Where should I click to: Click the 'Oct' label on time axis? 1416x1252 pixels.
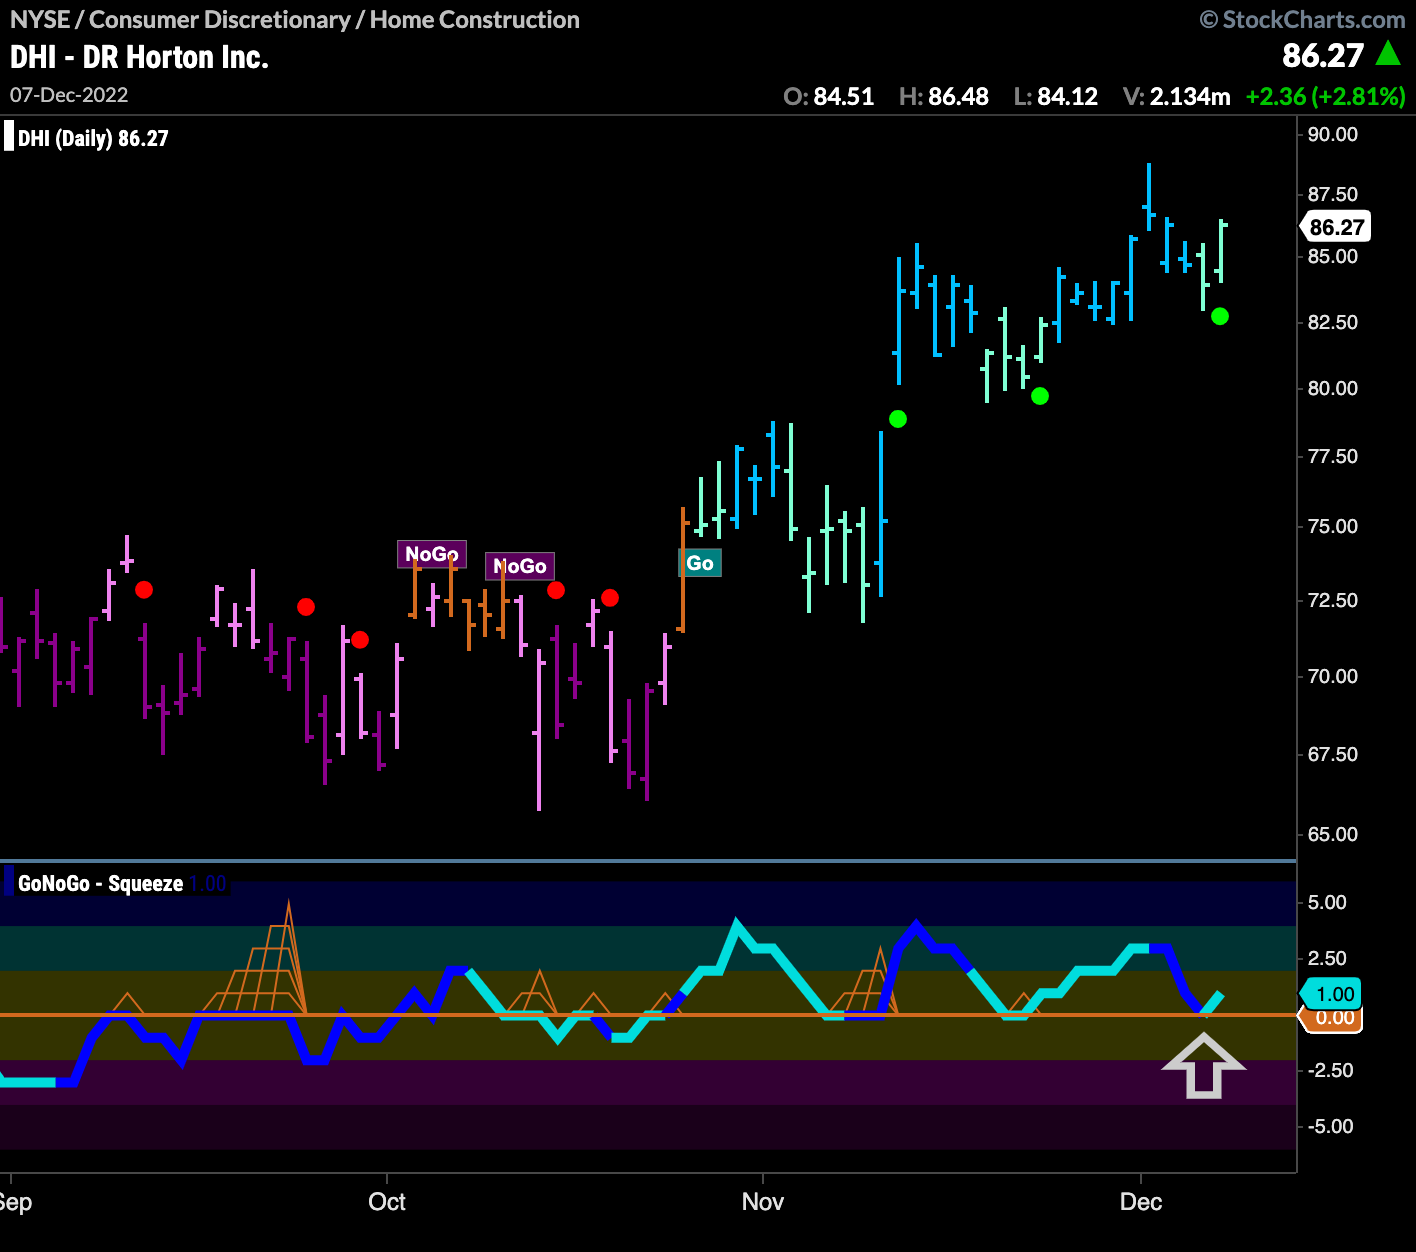pyautogui.click(x=387, y=1202)
